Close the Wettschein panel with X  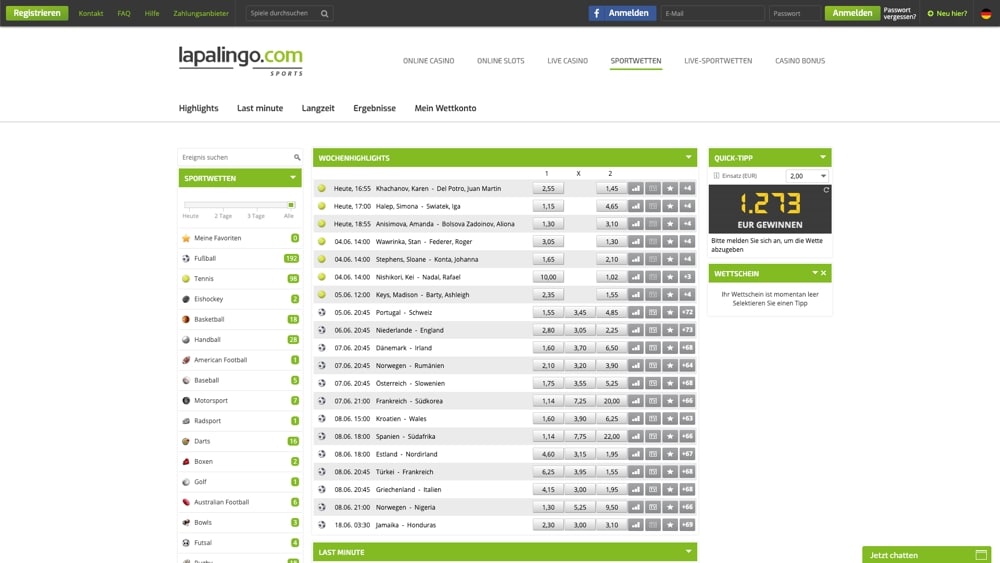(823, 273)
